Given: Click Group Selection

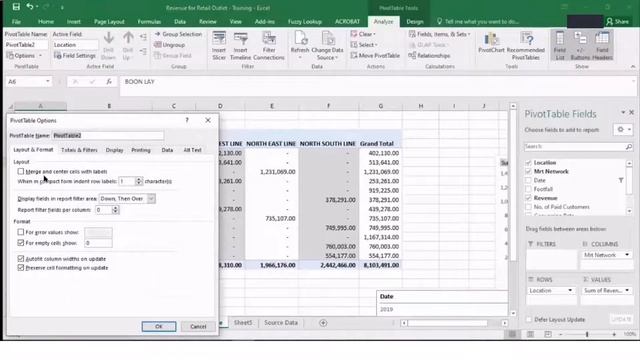Looking at the screenshot, I should pyautogui.click(x=178, y=34).
